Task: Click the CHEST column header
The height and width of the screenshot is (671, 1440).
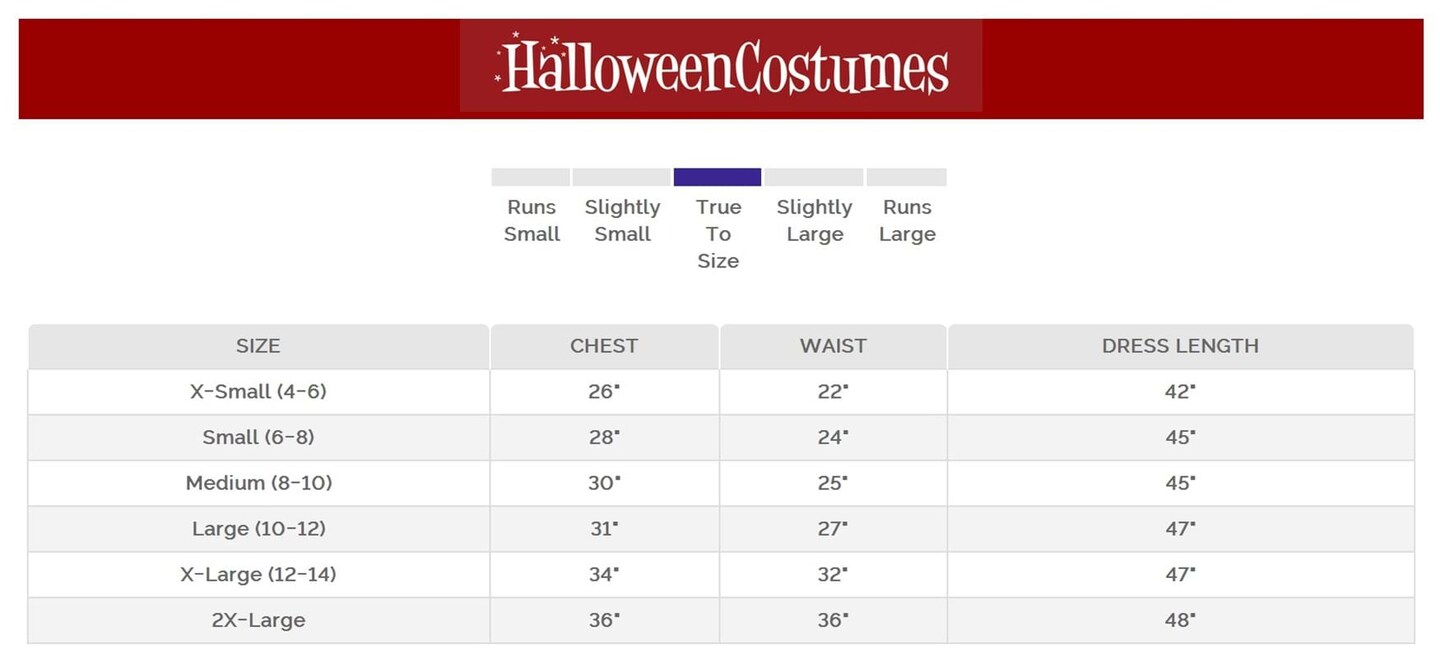Action: tap(604, 346)
